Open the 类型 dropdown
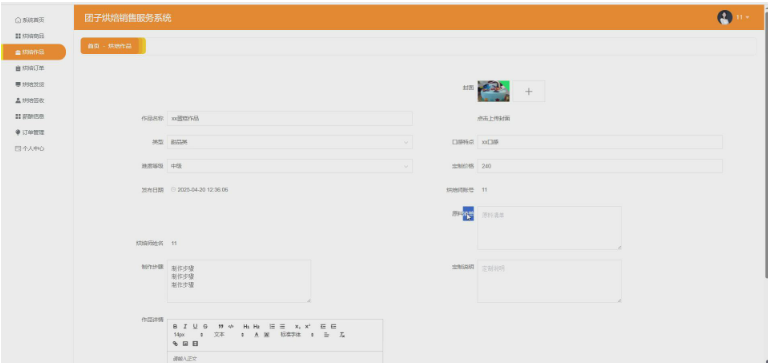Viewport: 768px width, 363px height. (289, 142)
